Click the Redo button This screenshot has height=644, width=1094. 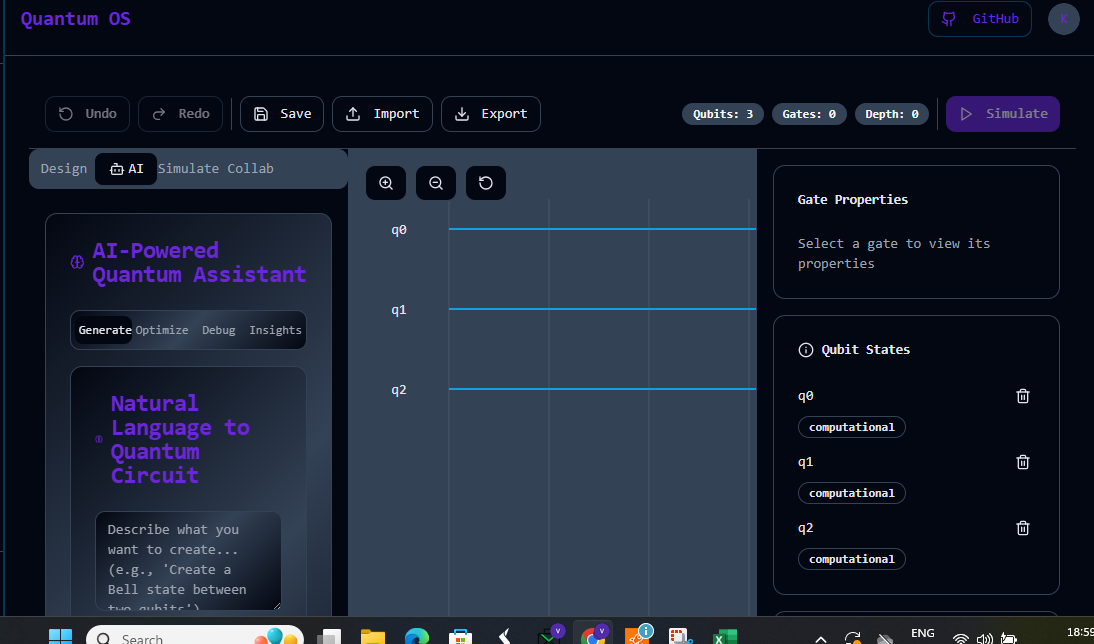pyautogui.click(x=180, y=114)
